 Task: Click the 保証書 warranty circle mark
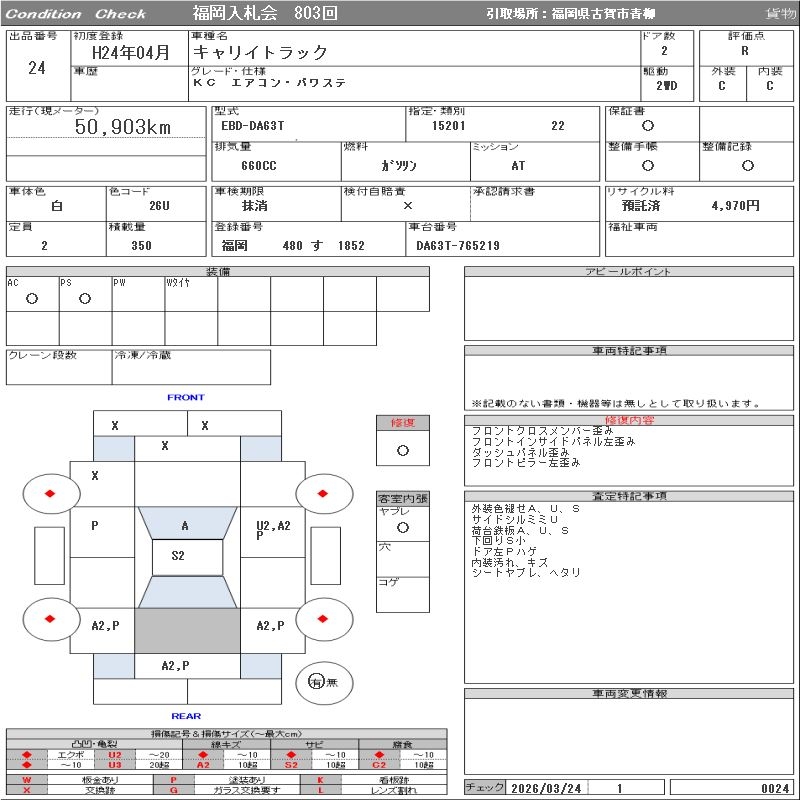[648, 126]
